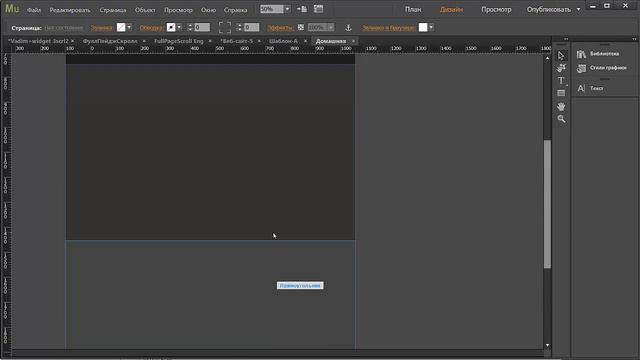Click the Mu application logo
640x360 pixels.
[x=12, y=9]
